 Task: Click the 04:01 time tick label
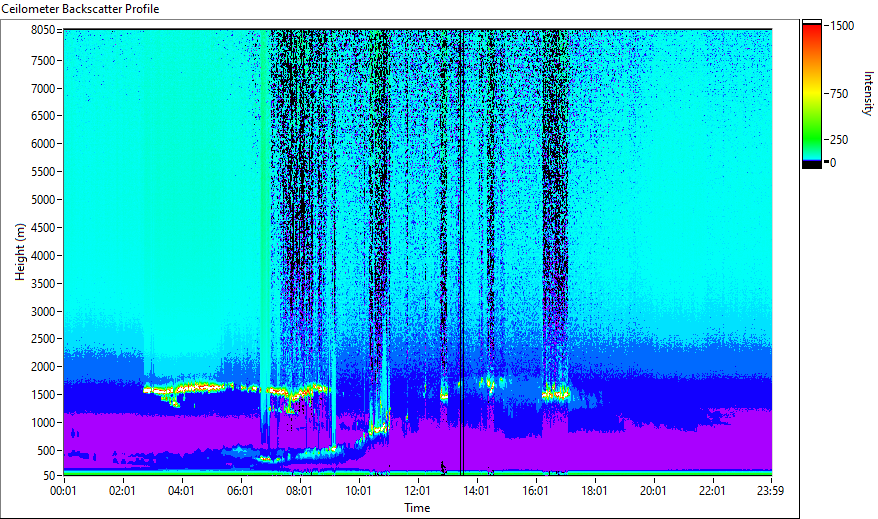tap(181, 491)
